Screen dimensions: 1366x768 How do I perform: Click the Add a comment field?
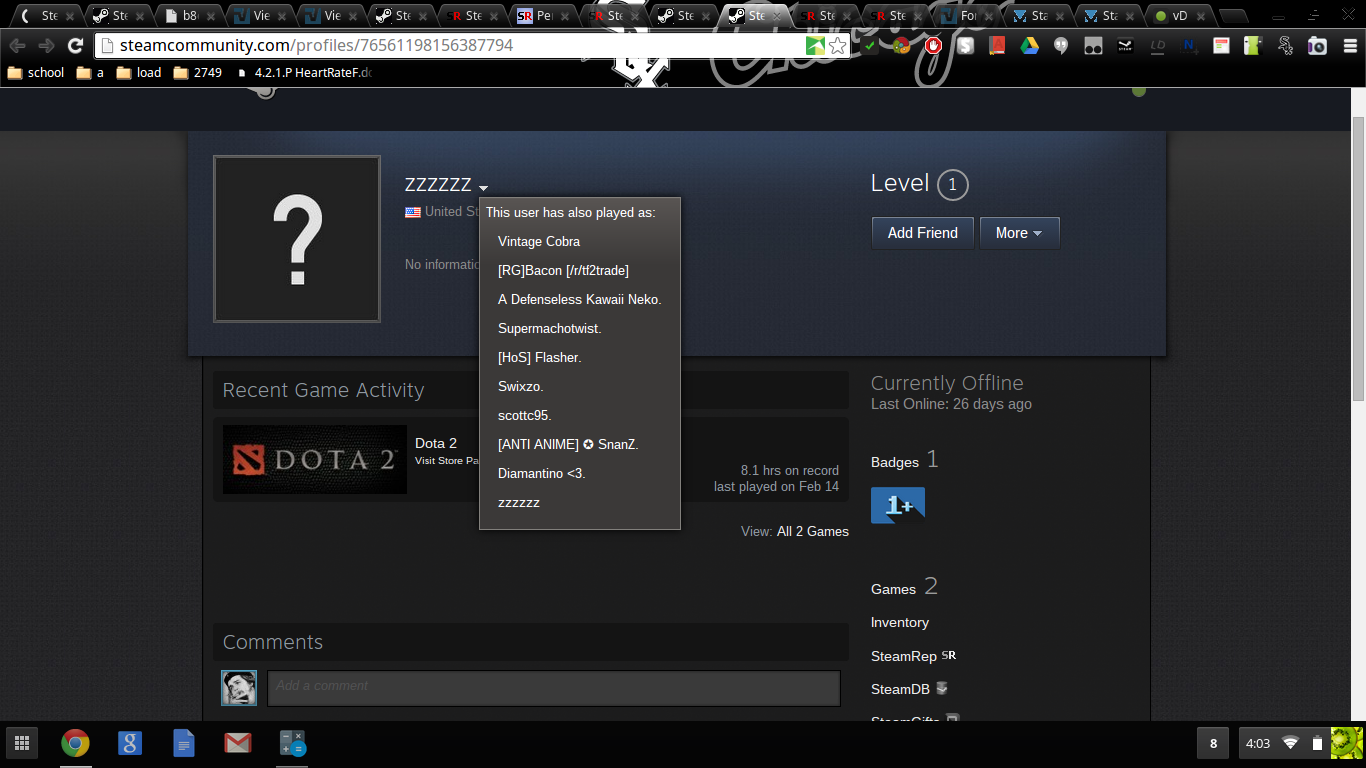[x=554, y=688]
